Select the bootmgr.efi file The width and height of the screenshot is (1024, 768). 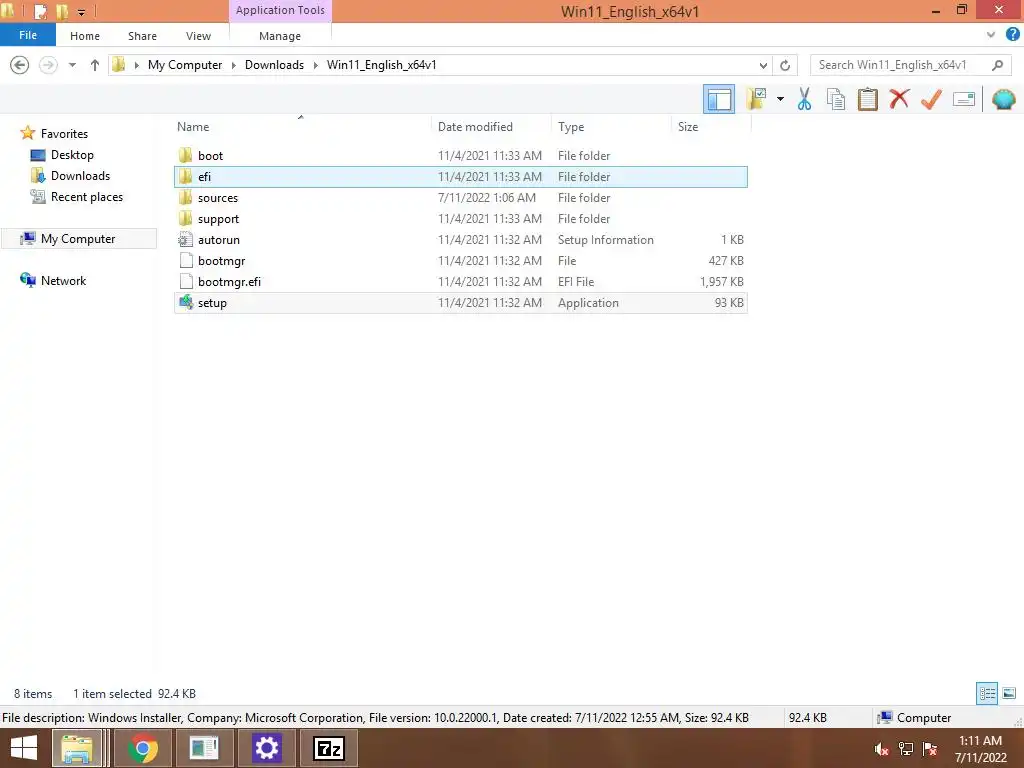coord(460,281)
